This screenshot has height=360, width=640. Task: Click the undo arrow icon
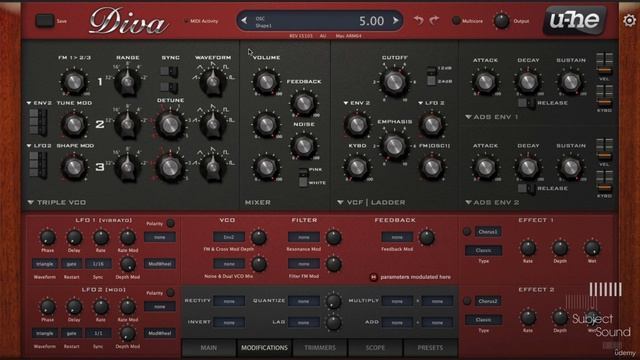point(418,20)
